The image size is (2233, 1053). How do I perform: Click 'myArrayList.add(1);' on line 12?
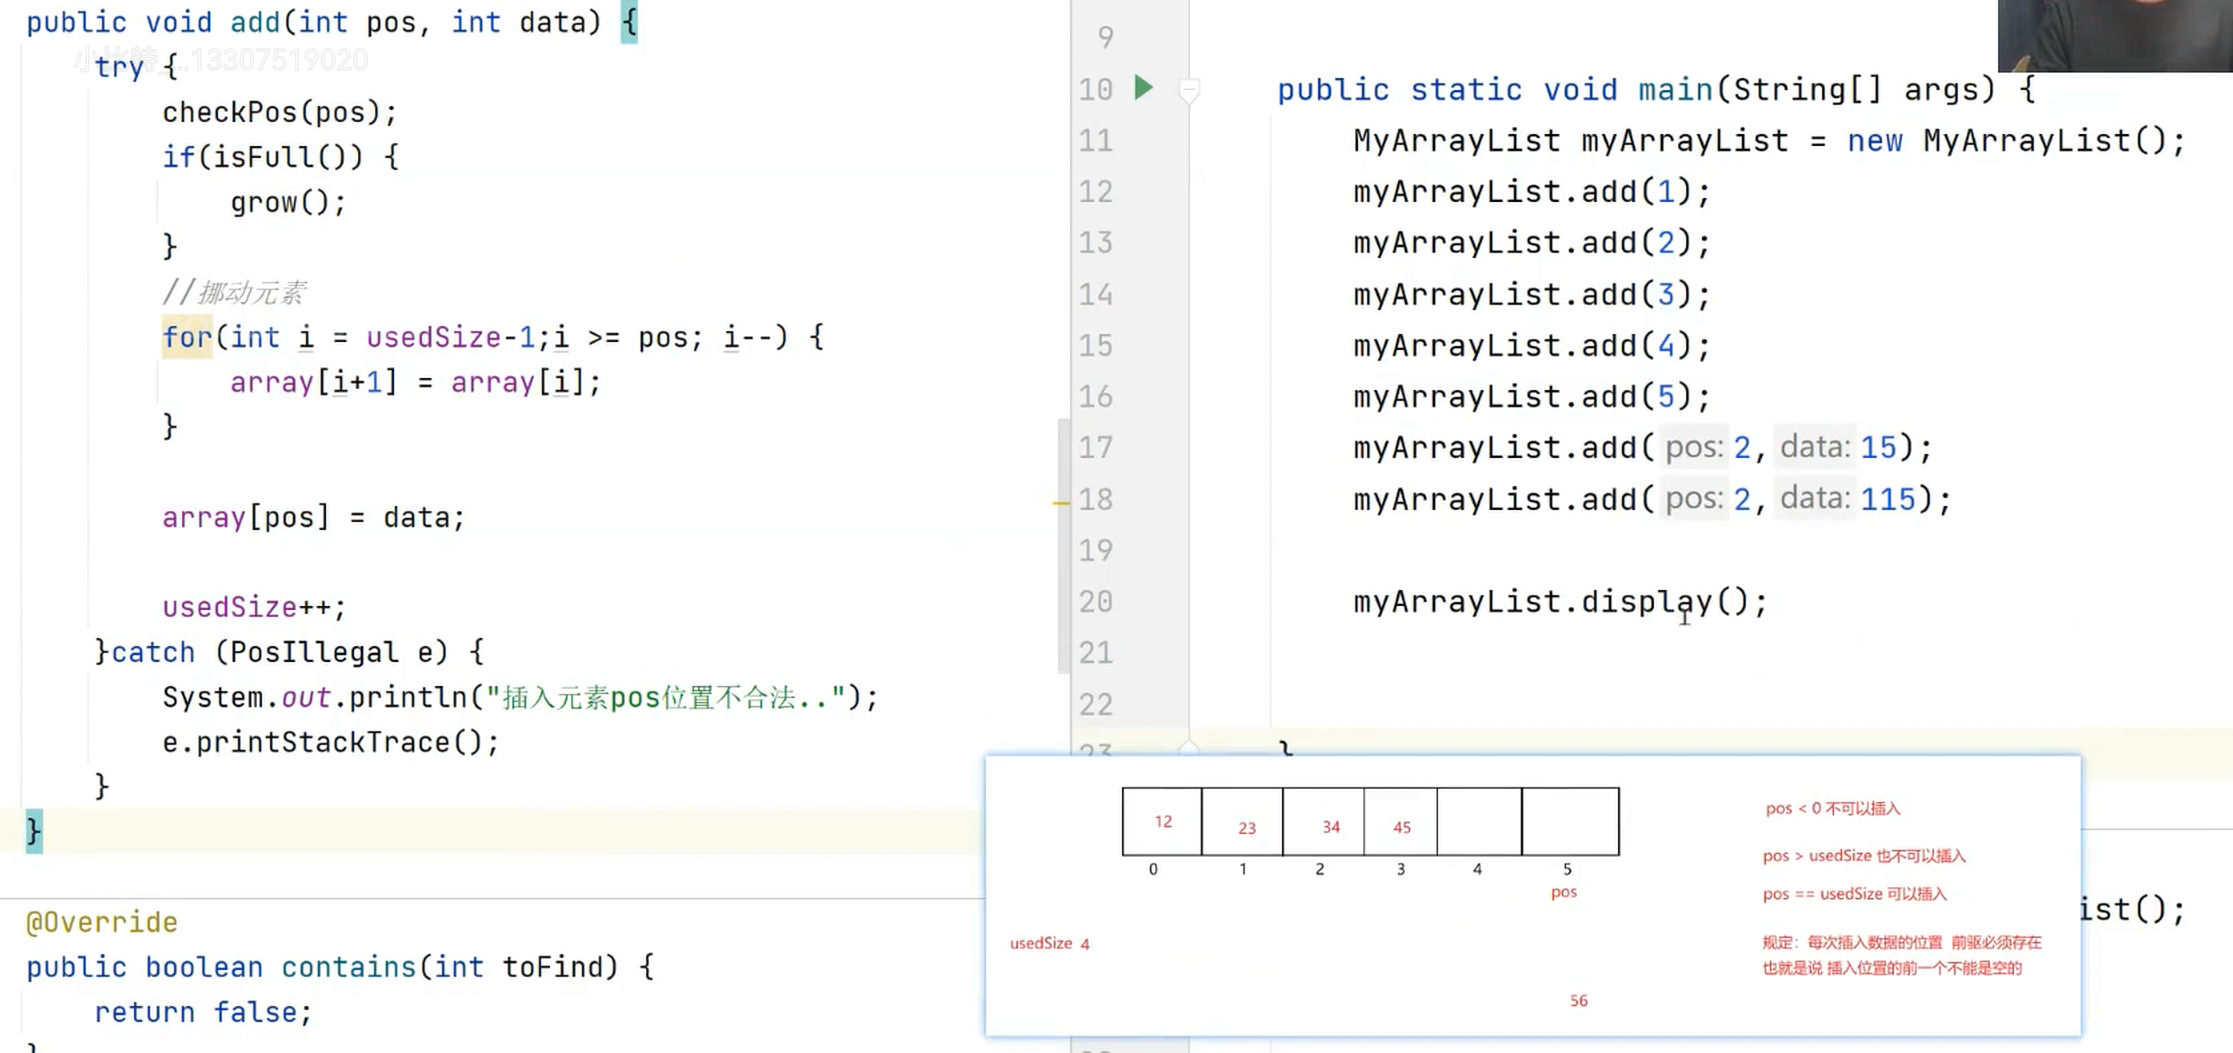tap(1532, 192)
